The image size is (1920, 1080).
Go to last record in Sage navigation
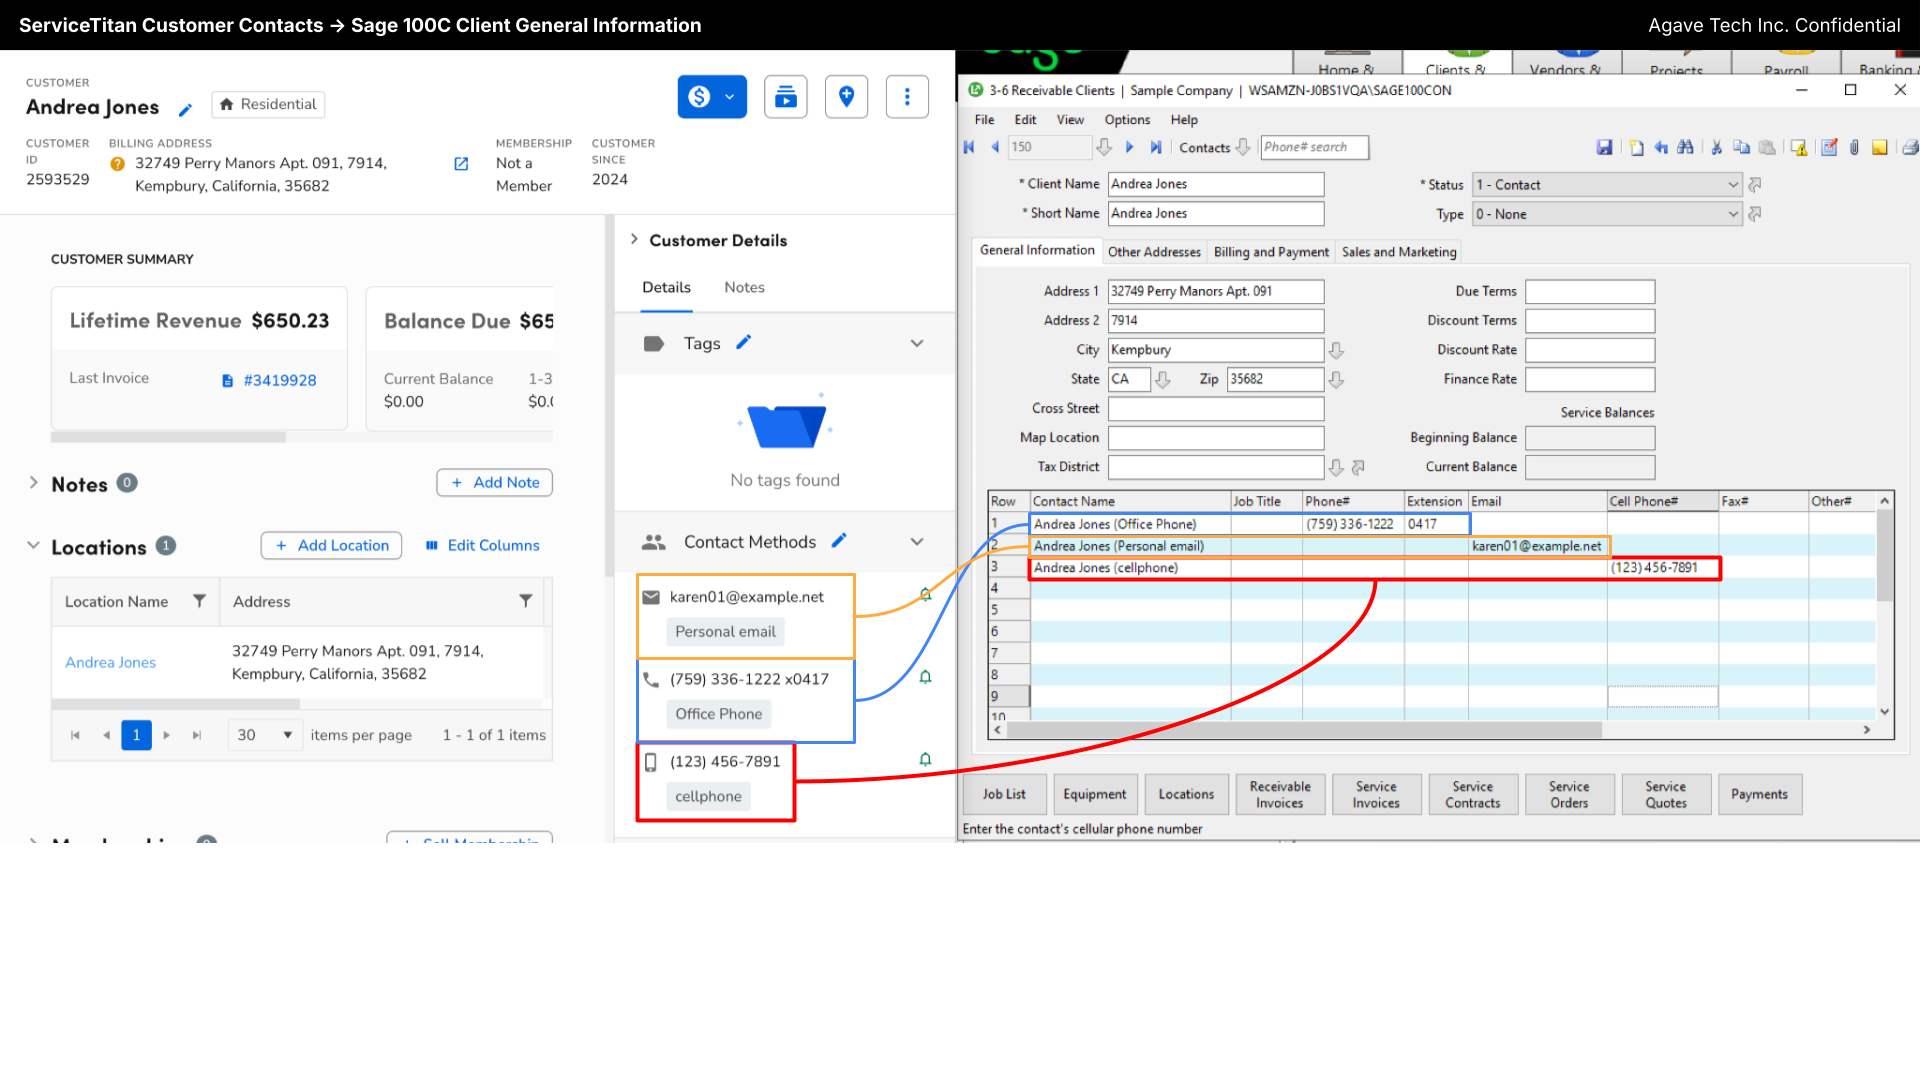(x=1156, y=147)
